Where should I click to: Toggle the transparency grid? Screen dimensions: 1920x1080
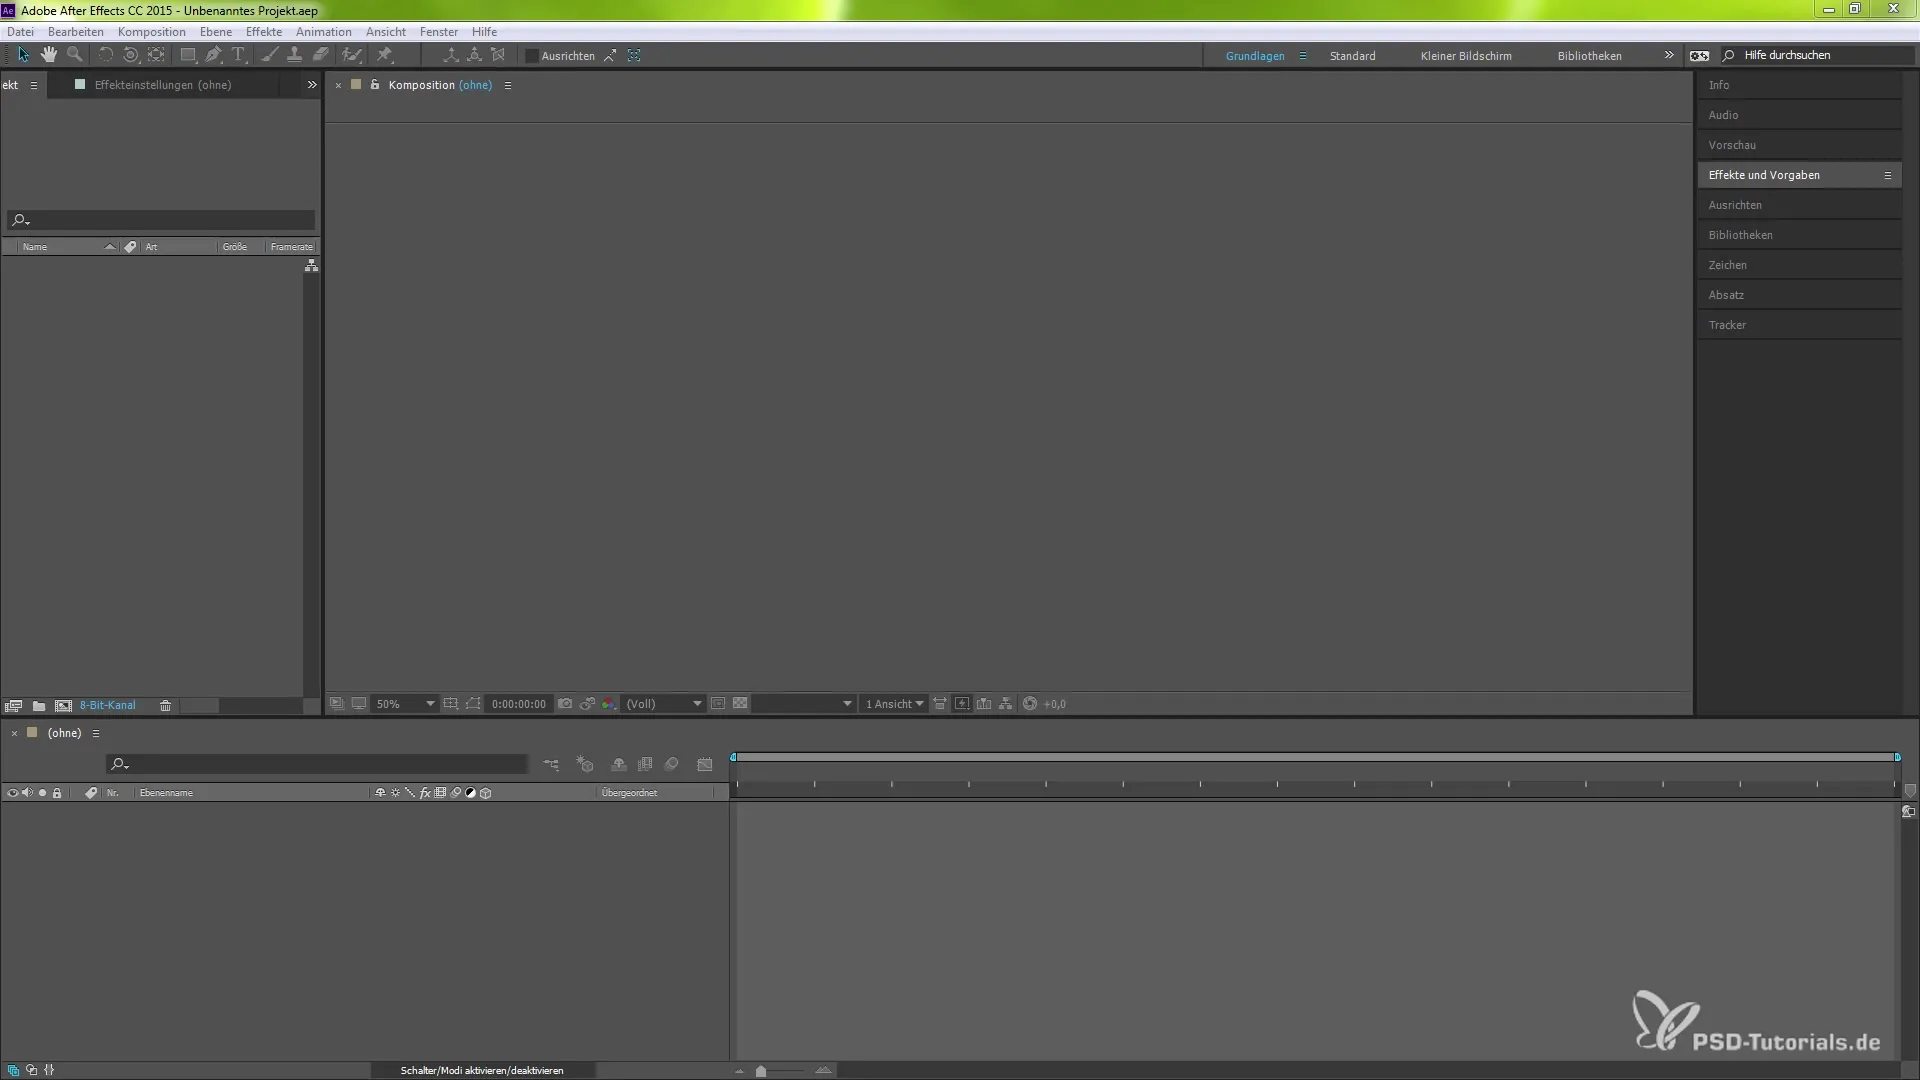coord(740,704)
